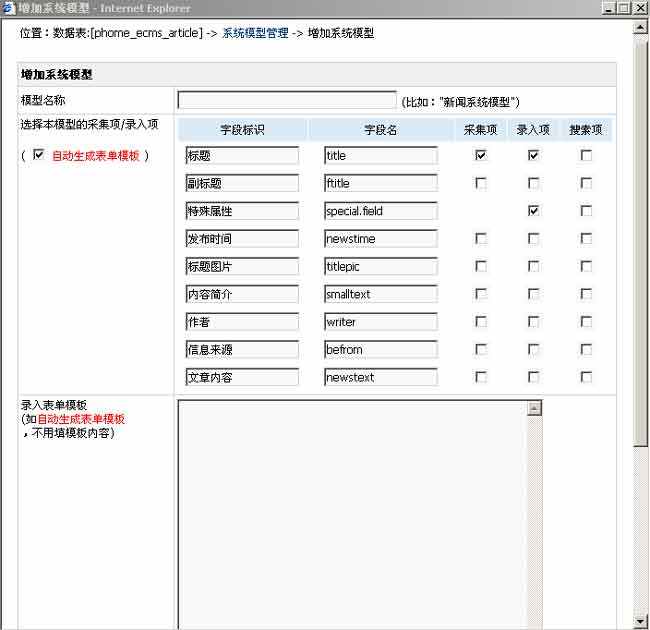This screenshot has width=650, height=630.
Task: Enable 搜索项 for the newstext row
Action: (x=586, y=377)
